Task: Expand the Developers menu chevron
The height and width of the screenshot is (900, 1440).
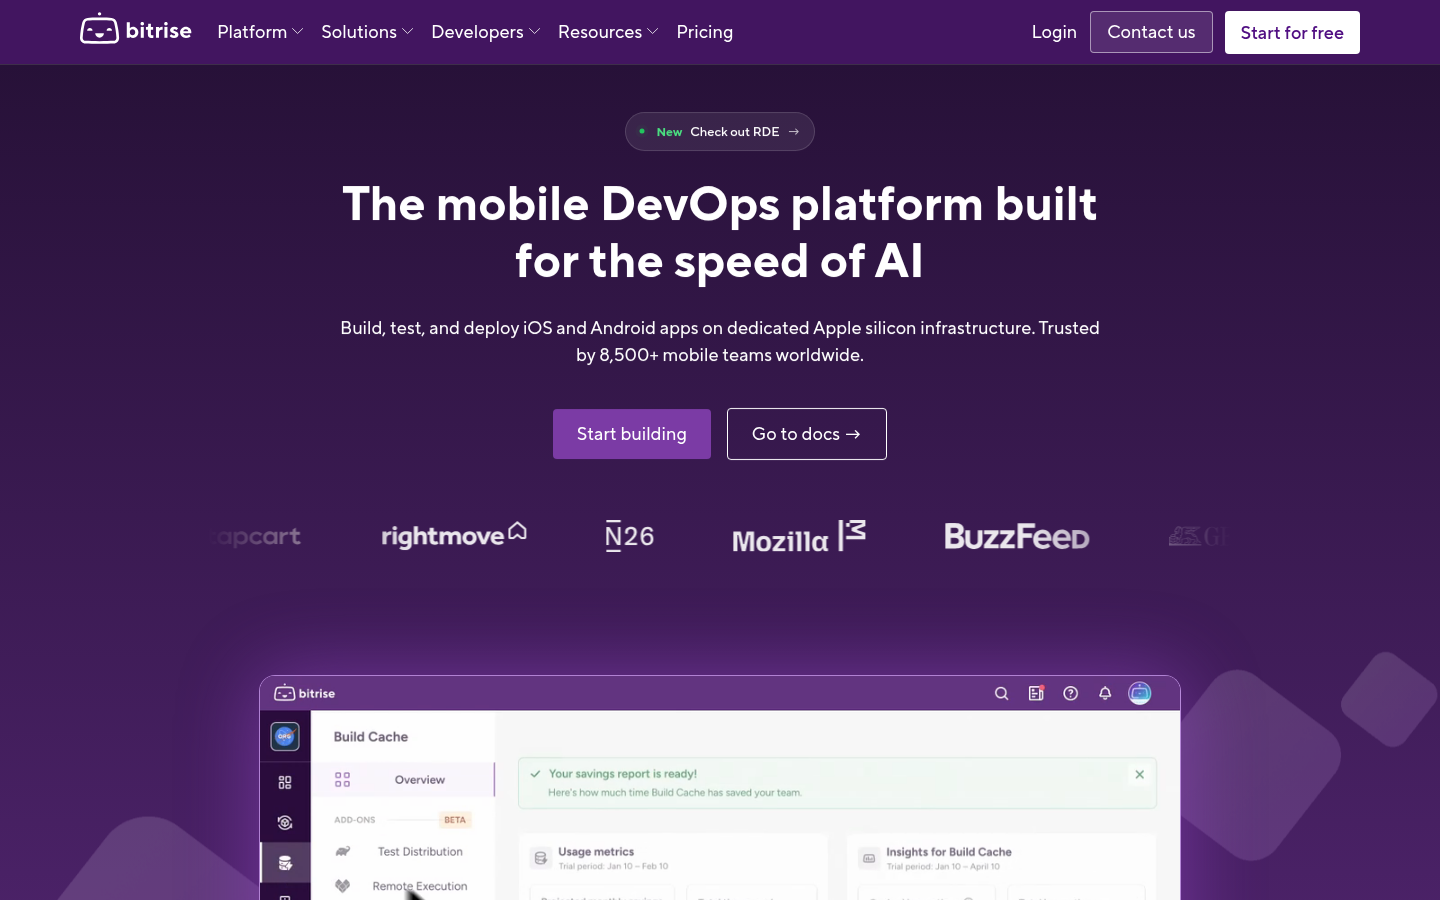Action: [534, 32]
